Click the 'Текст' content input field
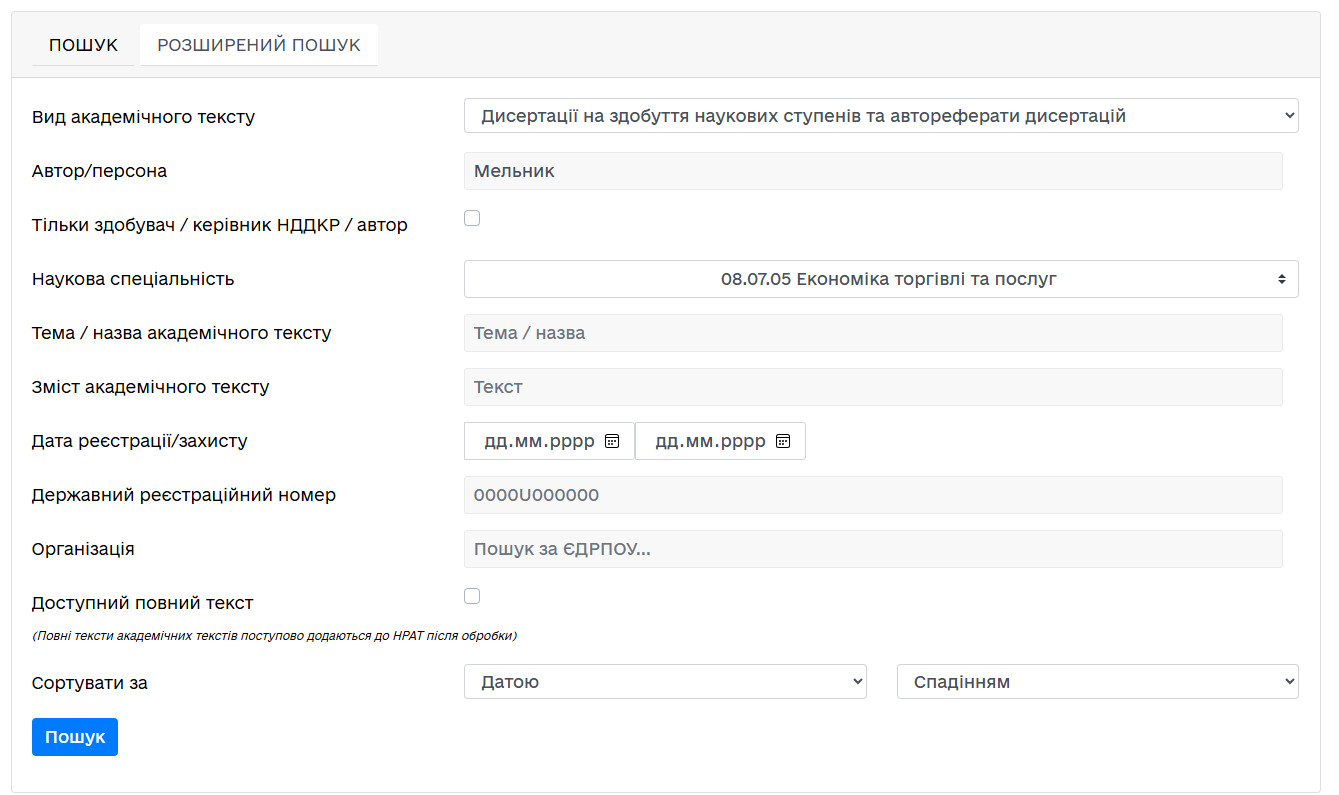Screen dimensions: 1339x795 tap(872, 387)
